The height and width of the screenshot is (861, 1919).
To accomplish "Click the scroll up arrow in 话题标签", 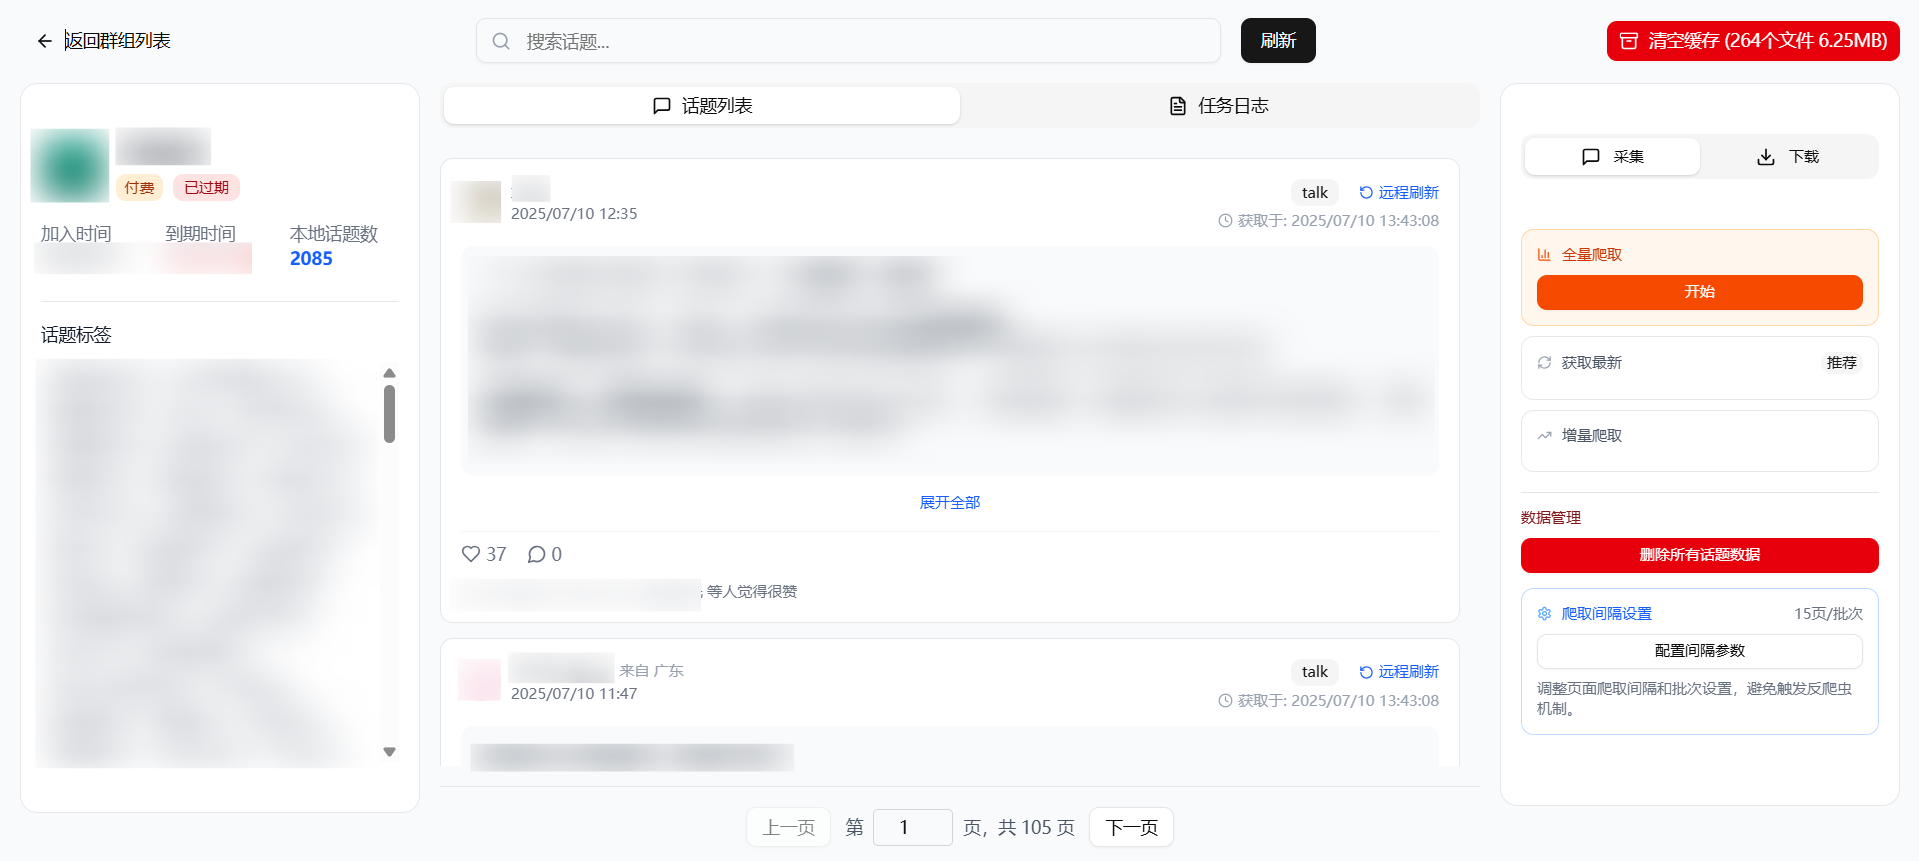I will point(389,373).
